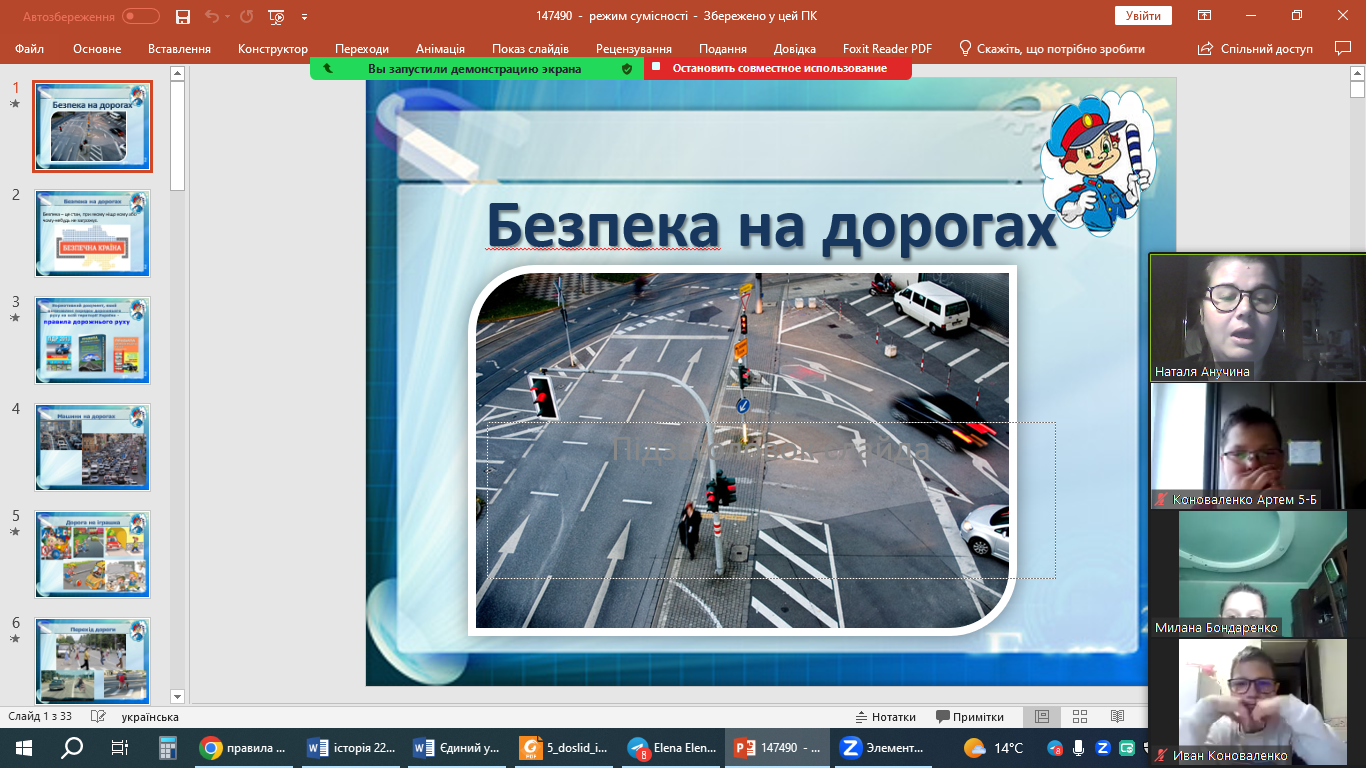Switch to Slide Sorter view icon
The height and width of the screenshot is (768, 1366).
(1080, 717)
